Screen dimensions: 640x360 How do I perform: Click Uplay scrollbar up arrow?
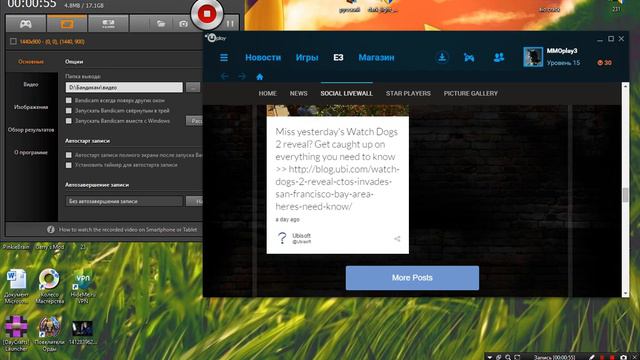tap(625, 86)
